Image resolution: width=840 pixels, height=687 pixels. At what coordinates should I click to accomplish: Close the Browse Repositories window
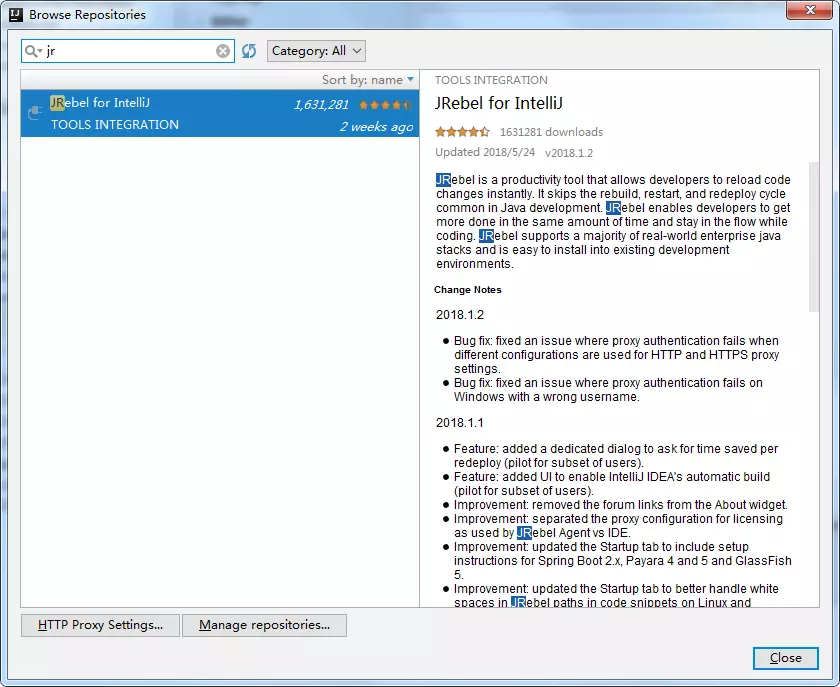809,10
